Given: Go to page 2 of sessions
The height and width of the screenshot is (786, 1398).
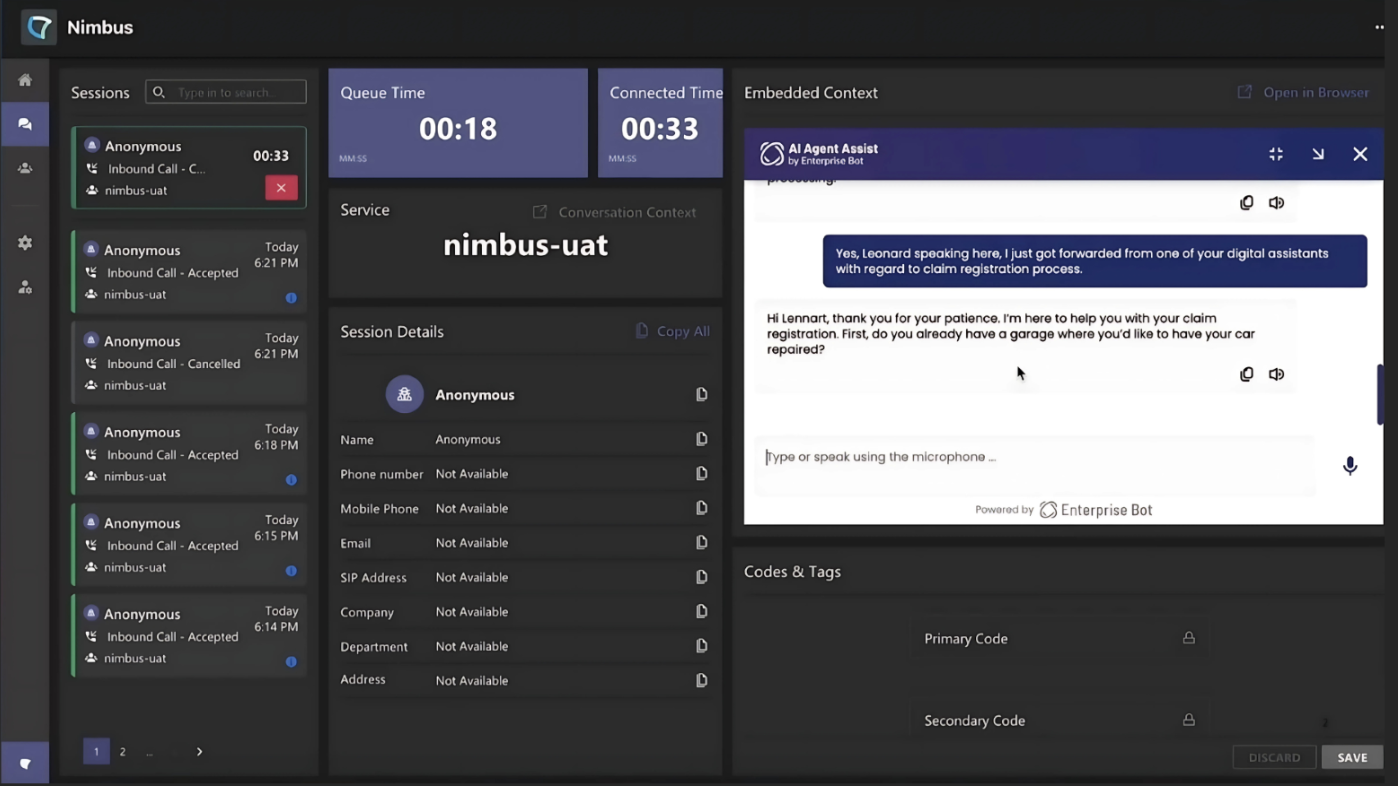Looking at the screenshot, I should click(x=123, y=752).
